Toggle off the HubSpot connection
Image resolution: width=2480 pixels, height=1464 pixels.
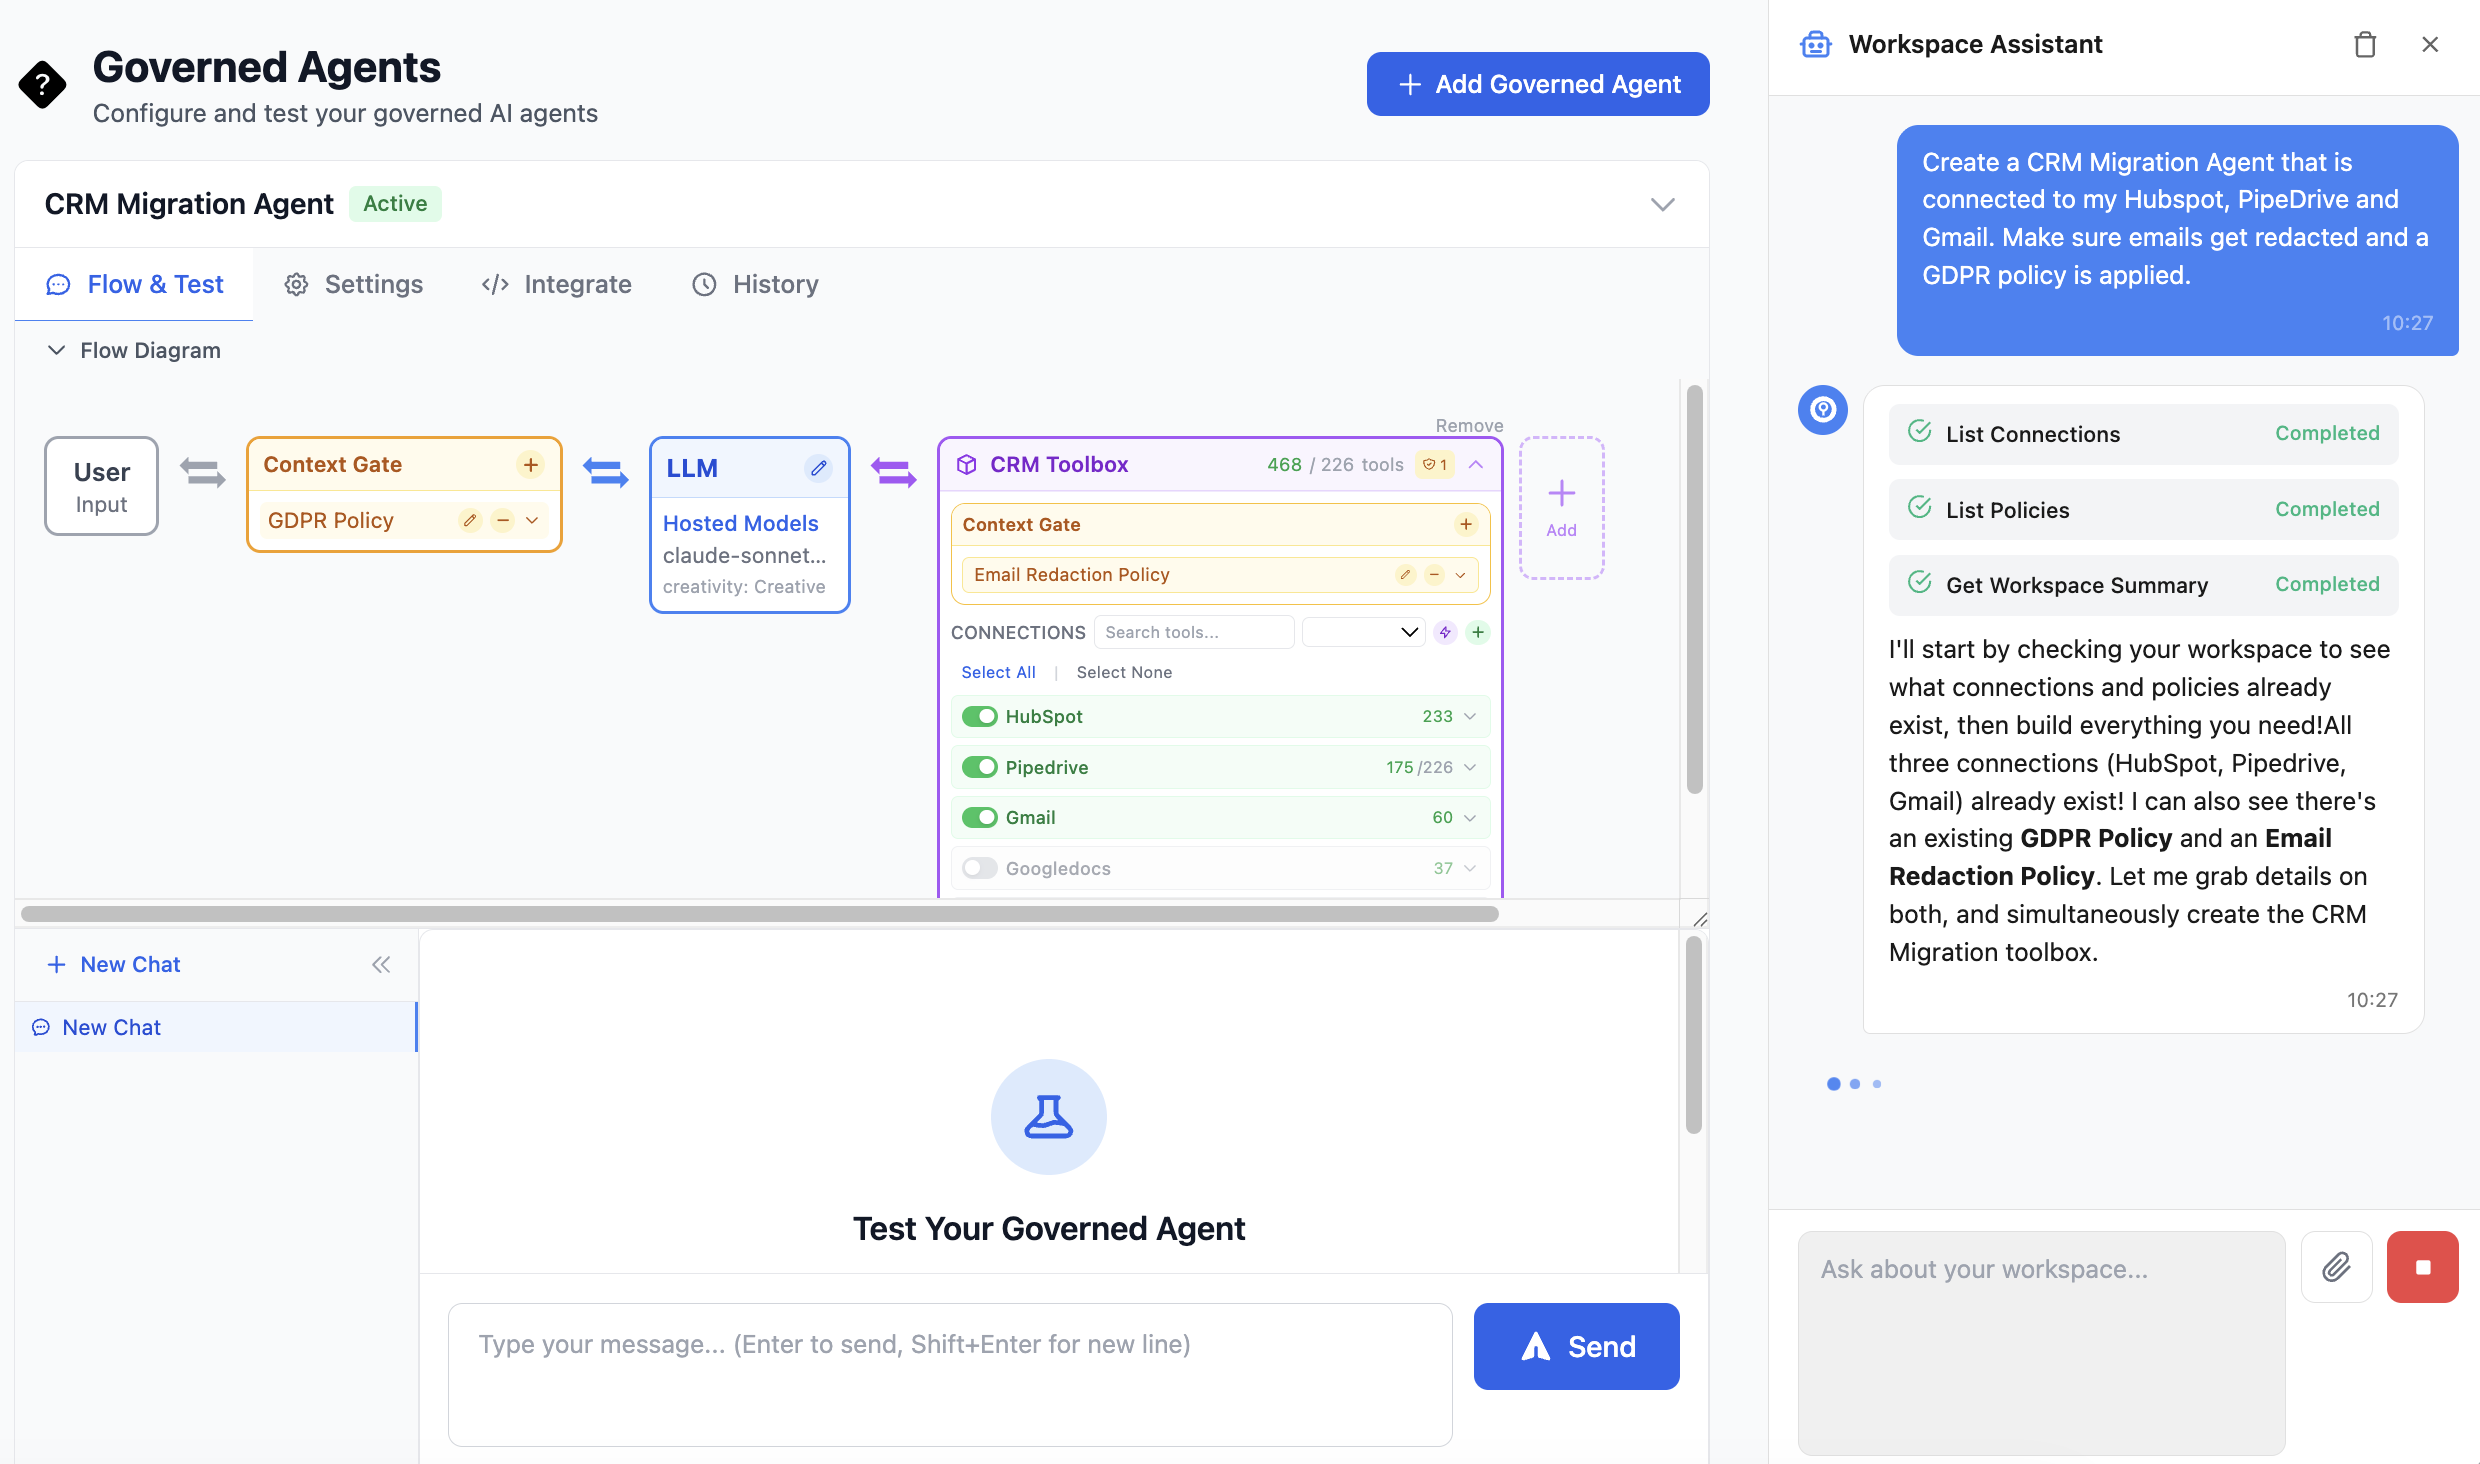(980, 716)
